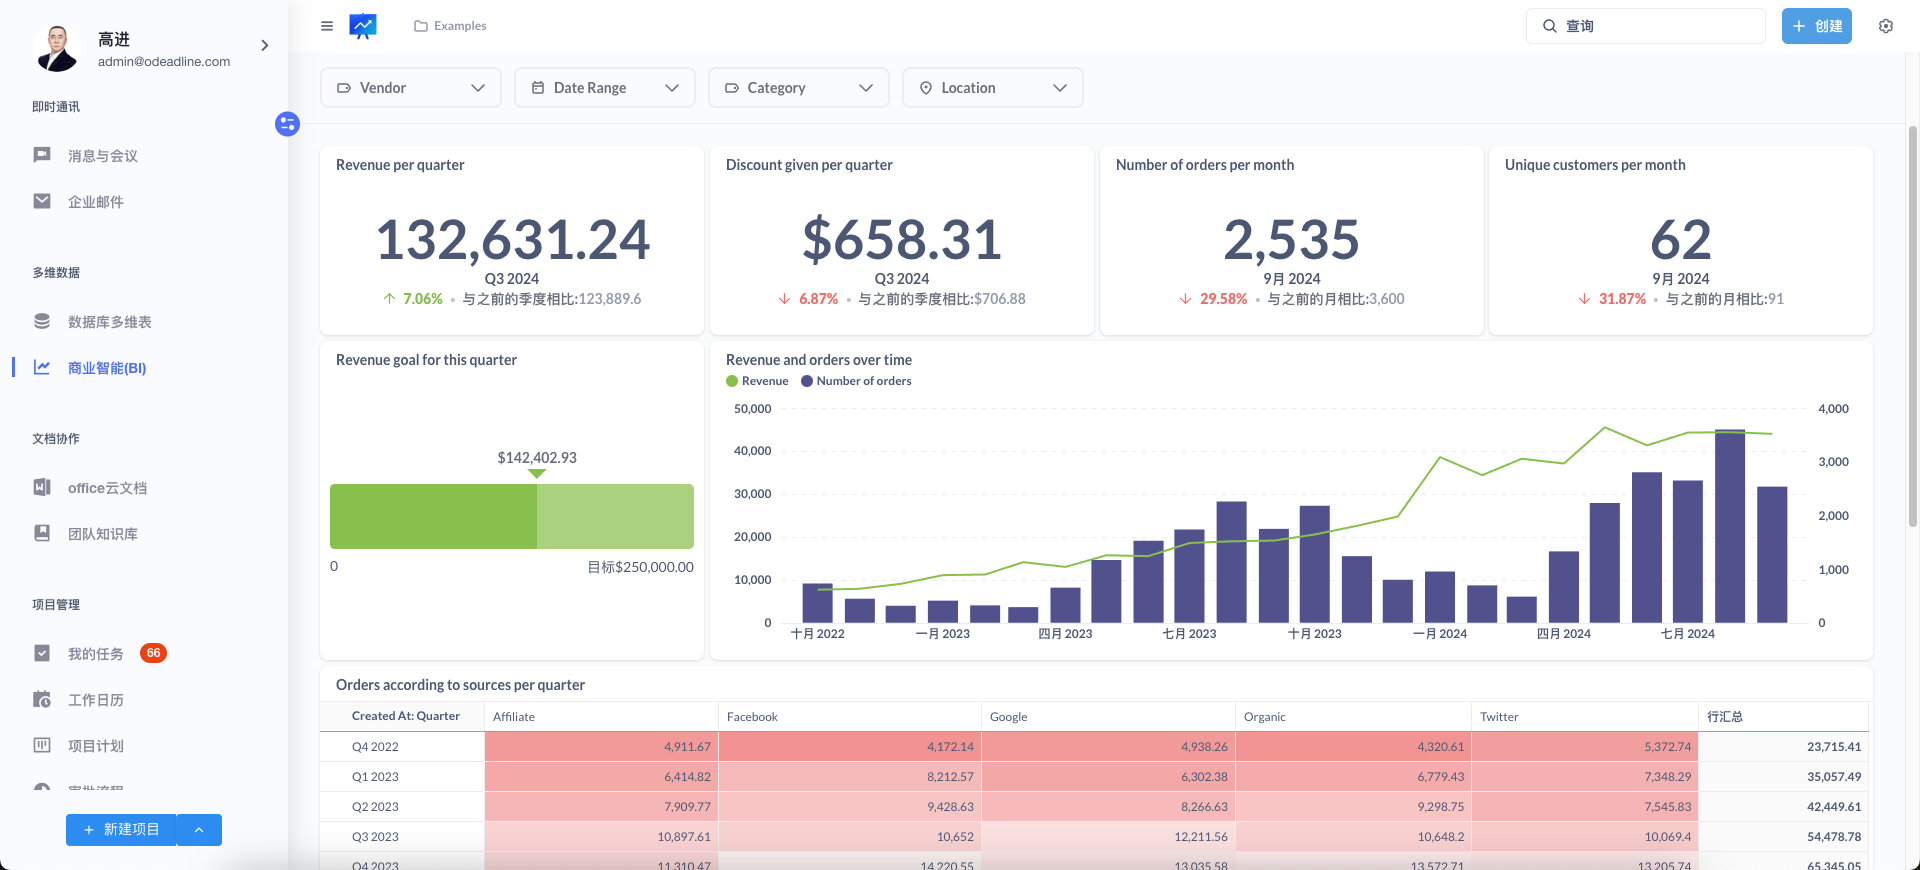Expand the arrow beside 新建项目

point(199,830)
